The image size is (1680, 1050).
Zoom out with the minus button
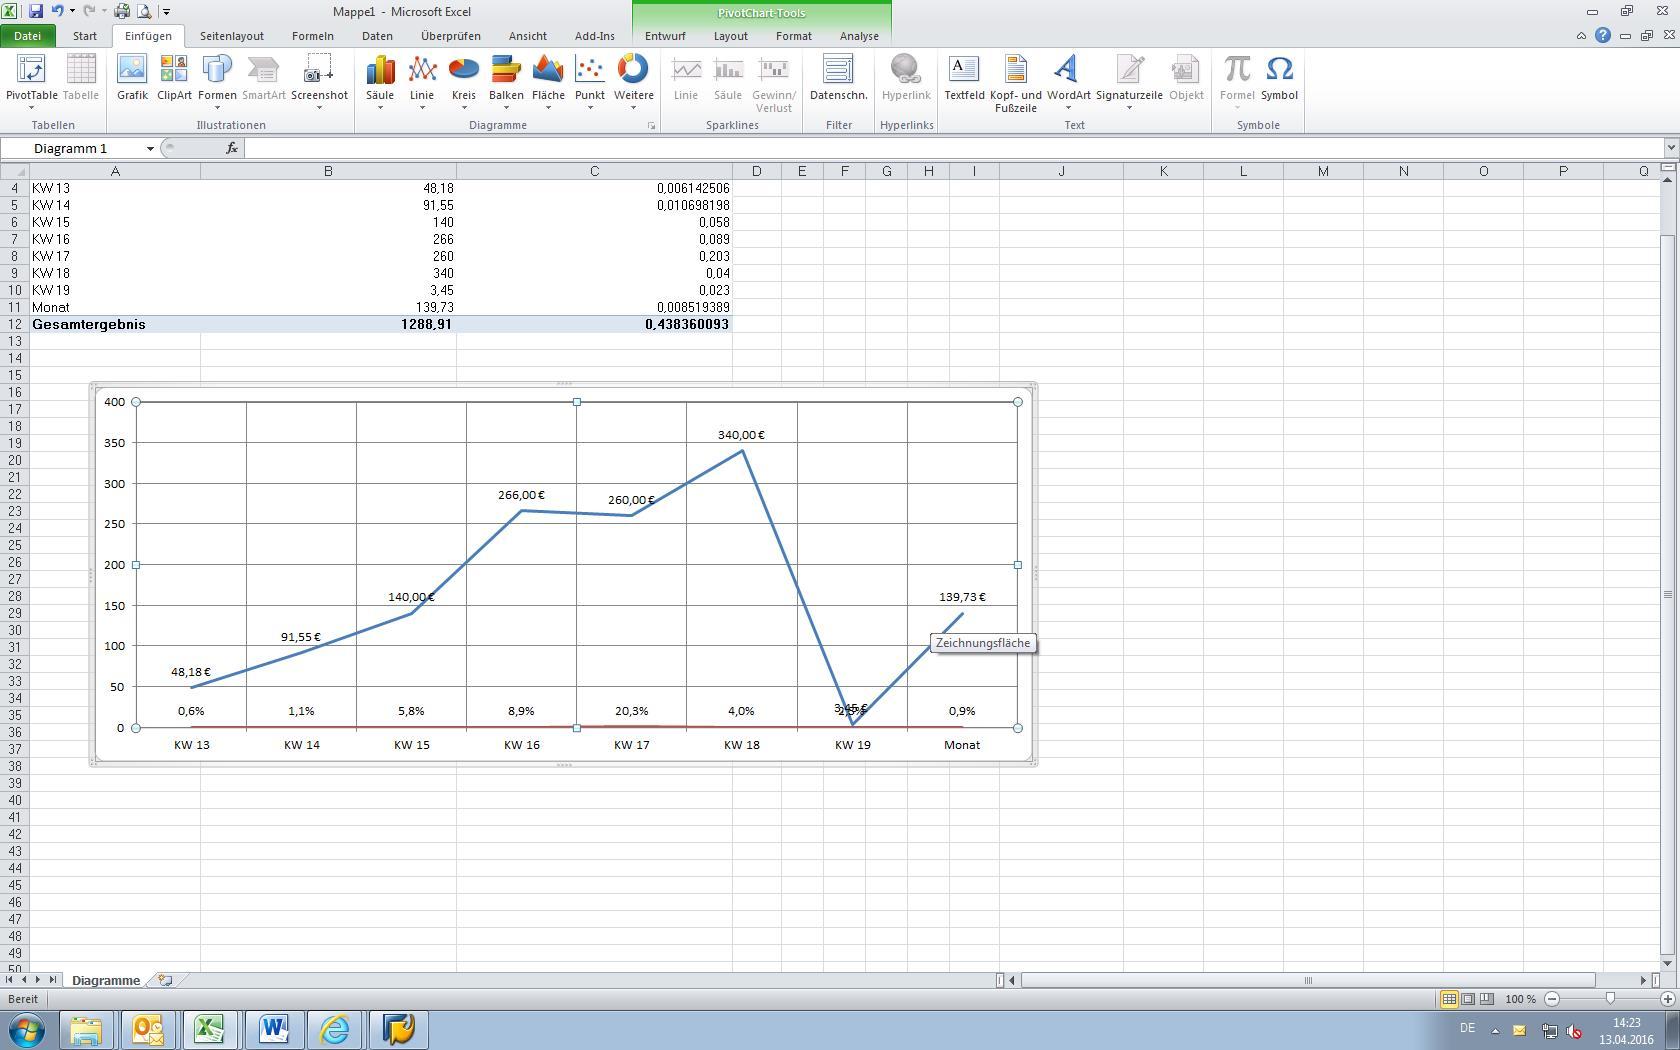coord(1552,999)
